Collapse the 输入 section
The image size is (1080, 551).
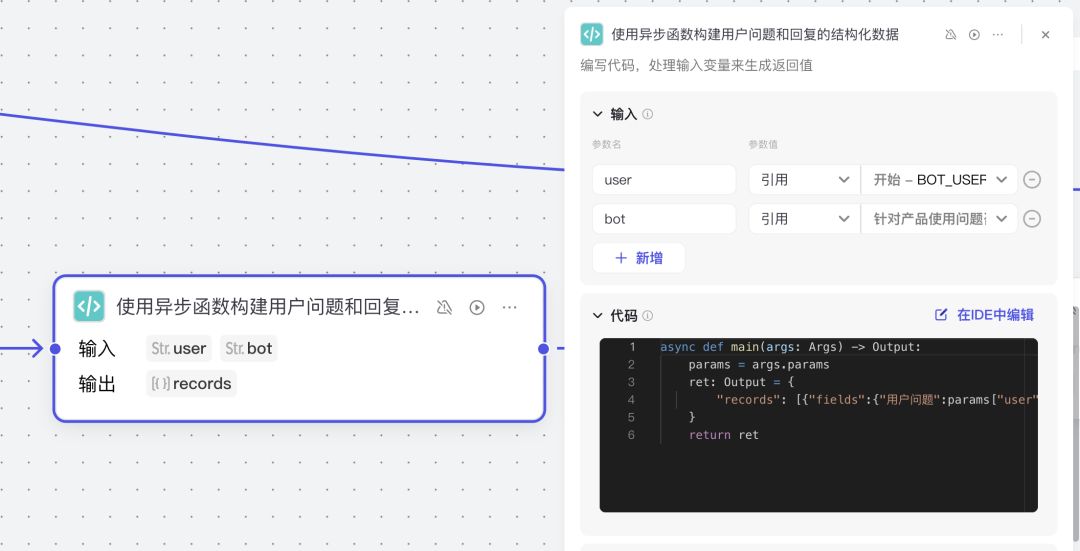[599, 114]
